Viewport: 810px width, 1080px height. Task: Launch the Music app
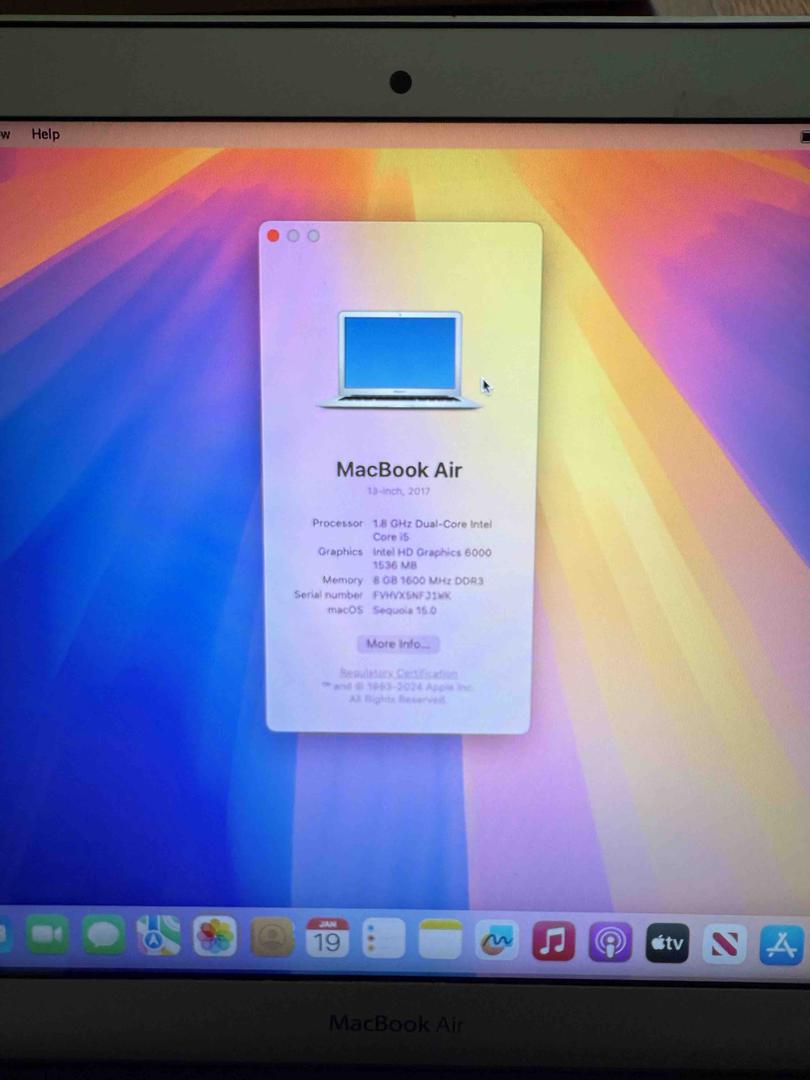553,941
